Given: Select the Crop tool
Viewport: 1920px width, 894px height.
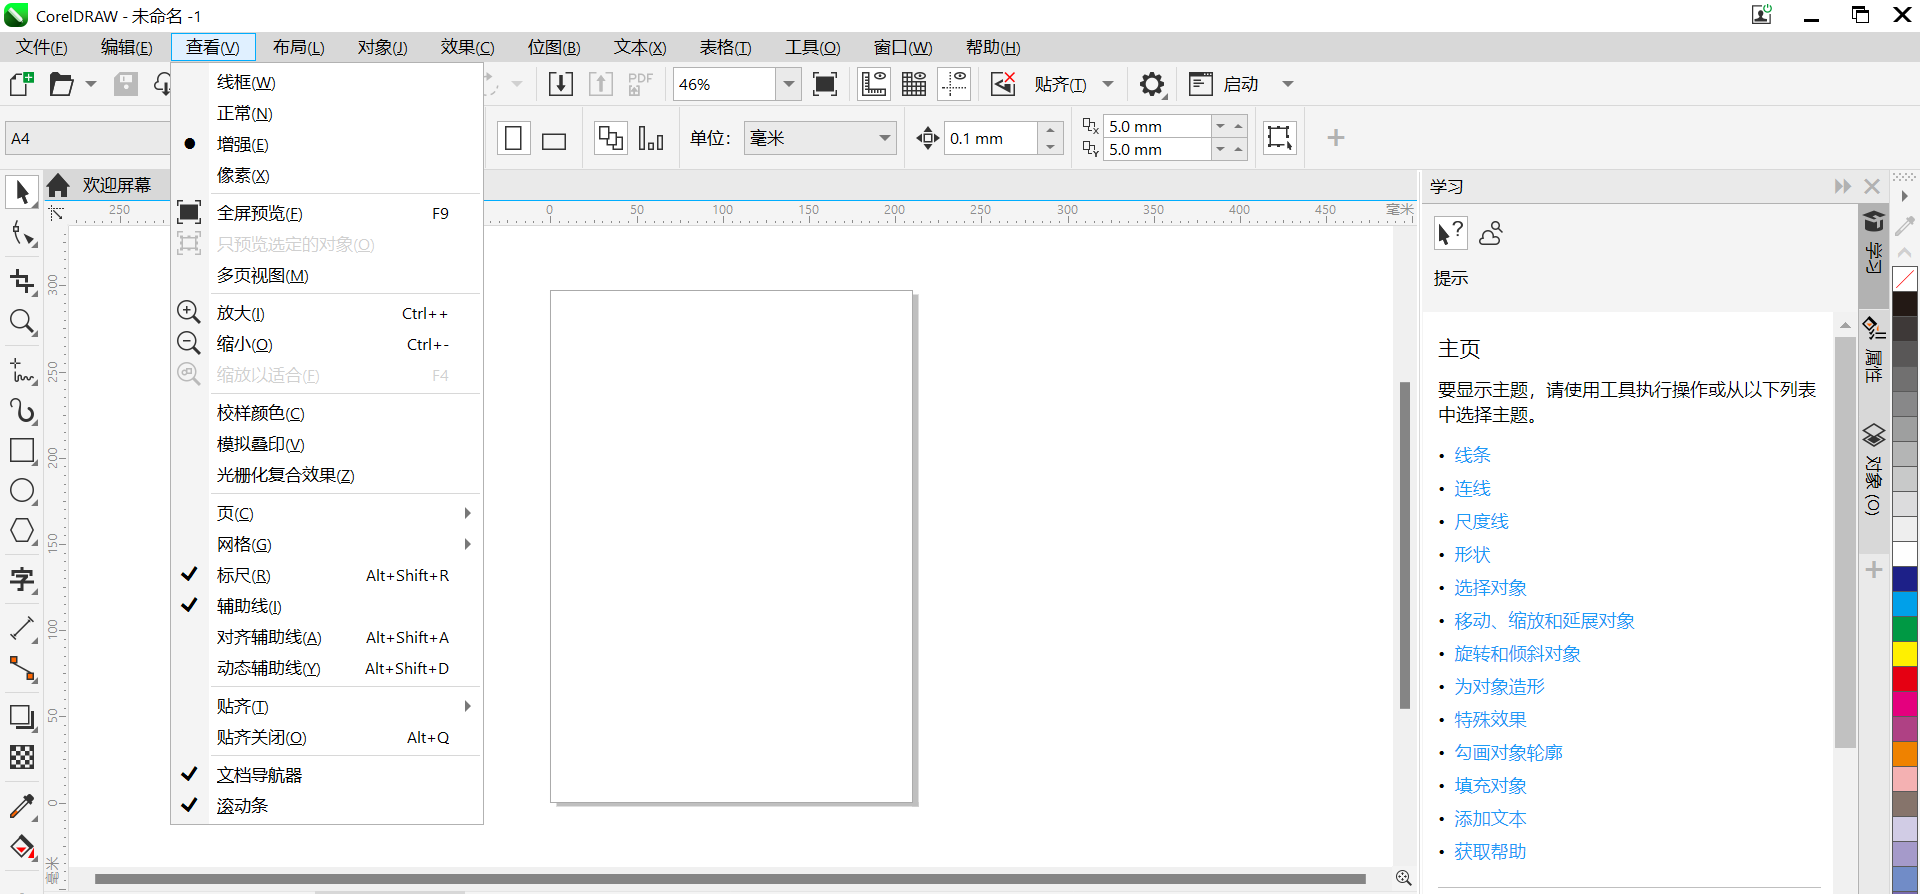Looking at the screenshot, I should coord(22,282).
